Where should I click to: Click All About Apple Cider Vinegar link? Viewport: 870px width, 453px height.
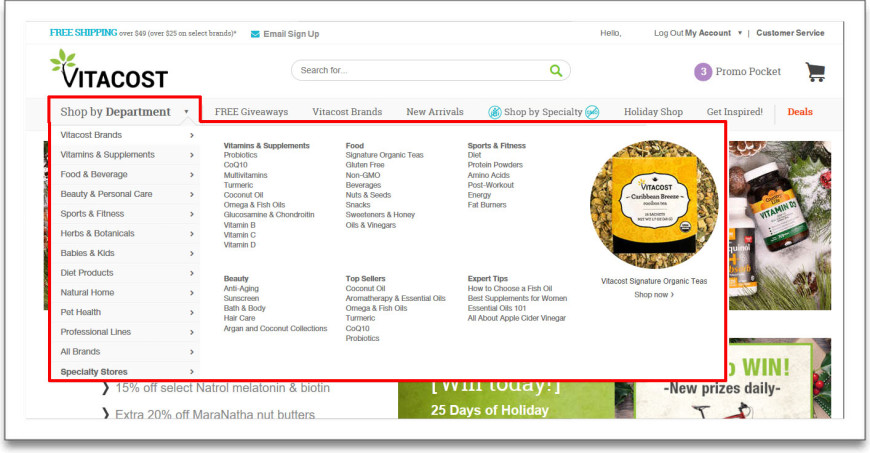click(x=517, y=318)
